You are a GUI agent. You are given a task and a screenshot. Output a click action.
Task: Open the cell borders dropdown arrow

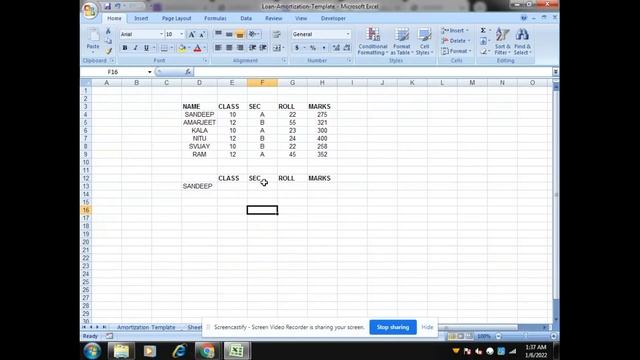click(172, 48)
